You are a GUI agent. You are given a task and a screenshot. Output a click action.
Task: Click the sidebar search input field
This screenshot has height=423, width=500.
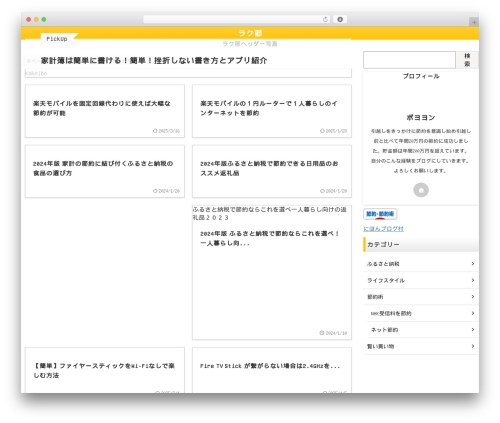click(x=409, y=60)
